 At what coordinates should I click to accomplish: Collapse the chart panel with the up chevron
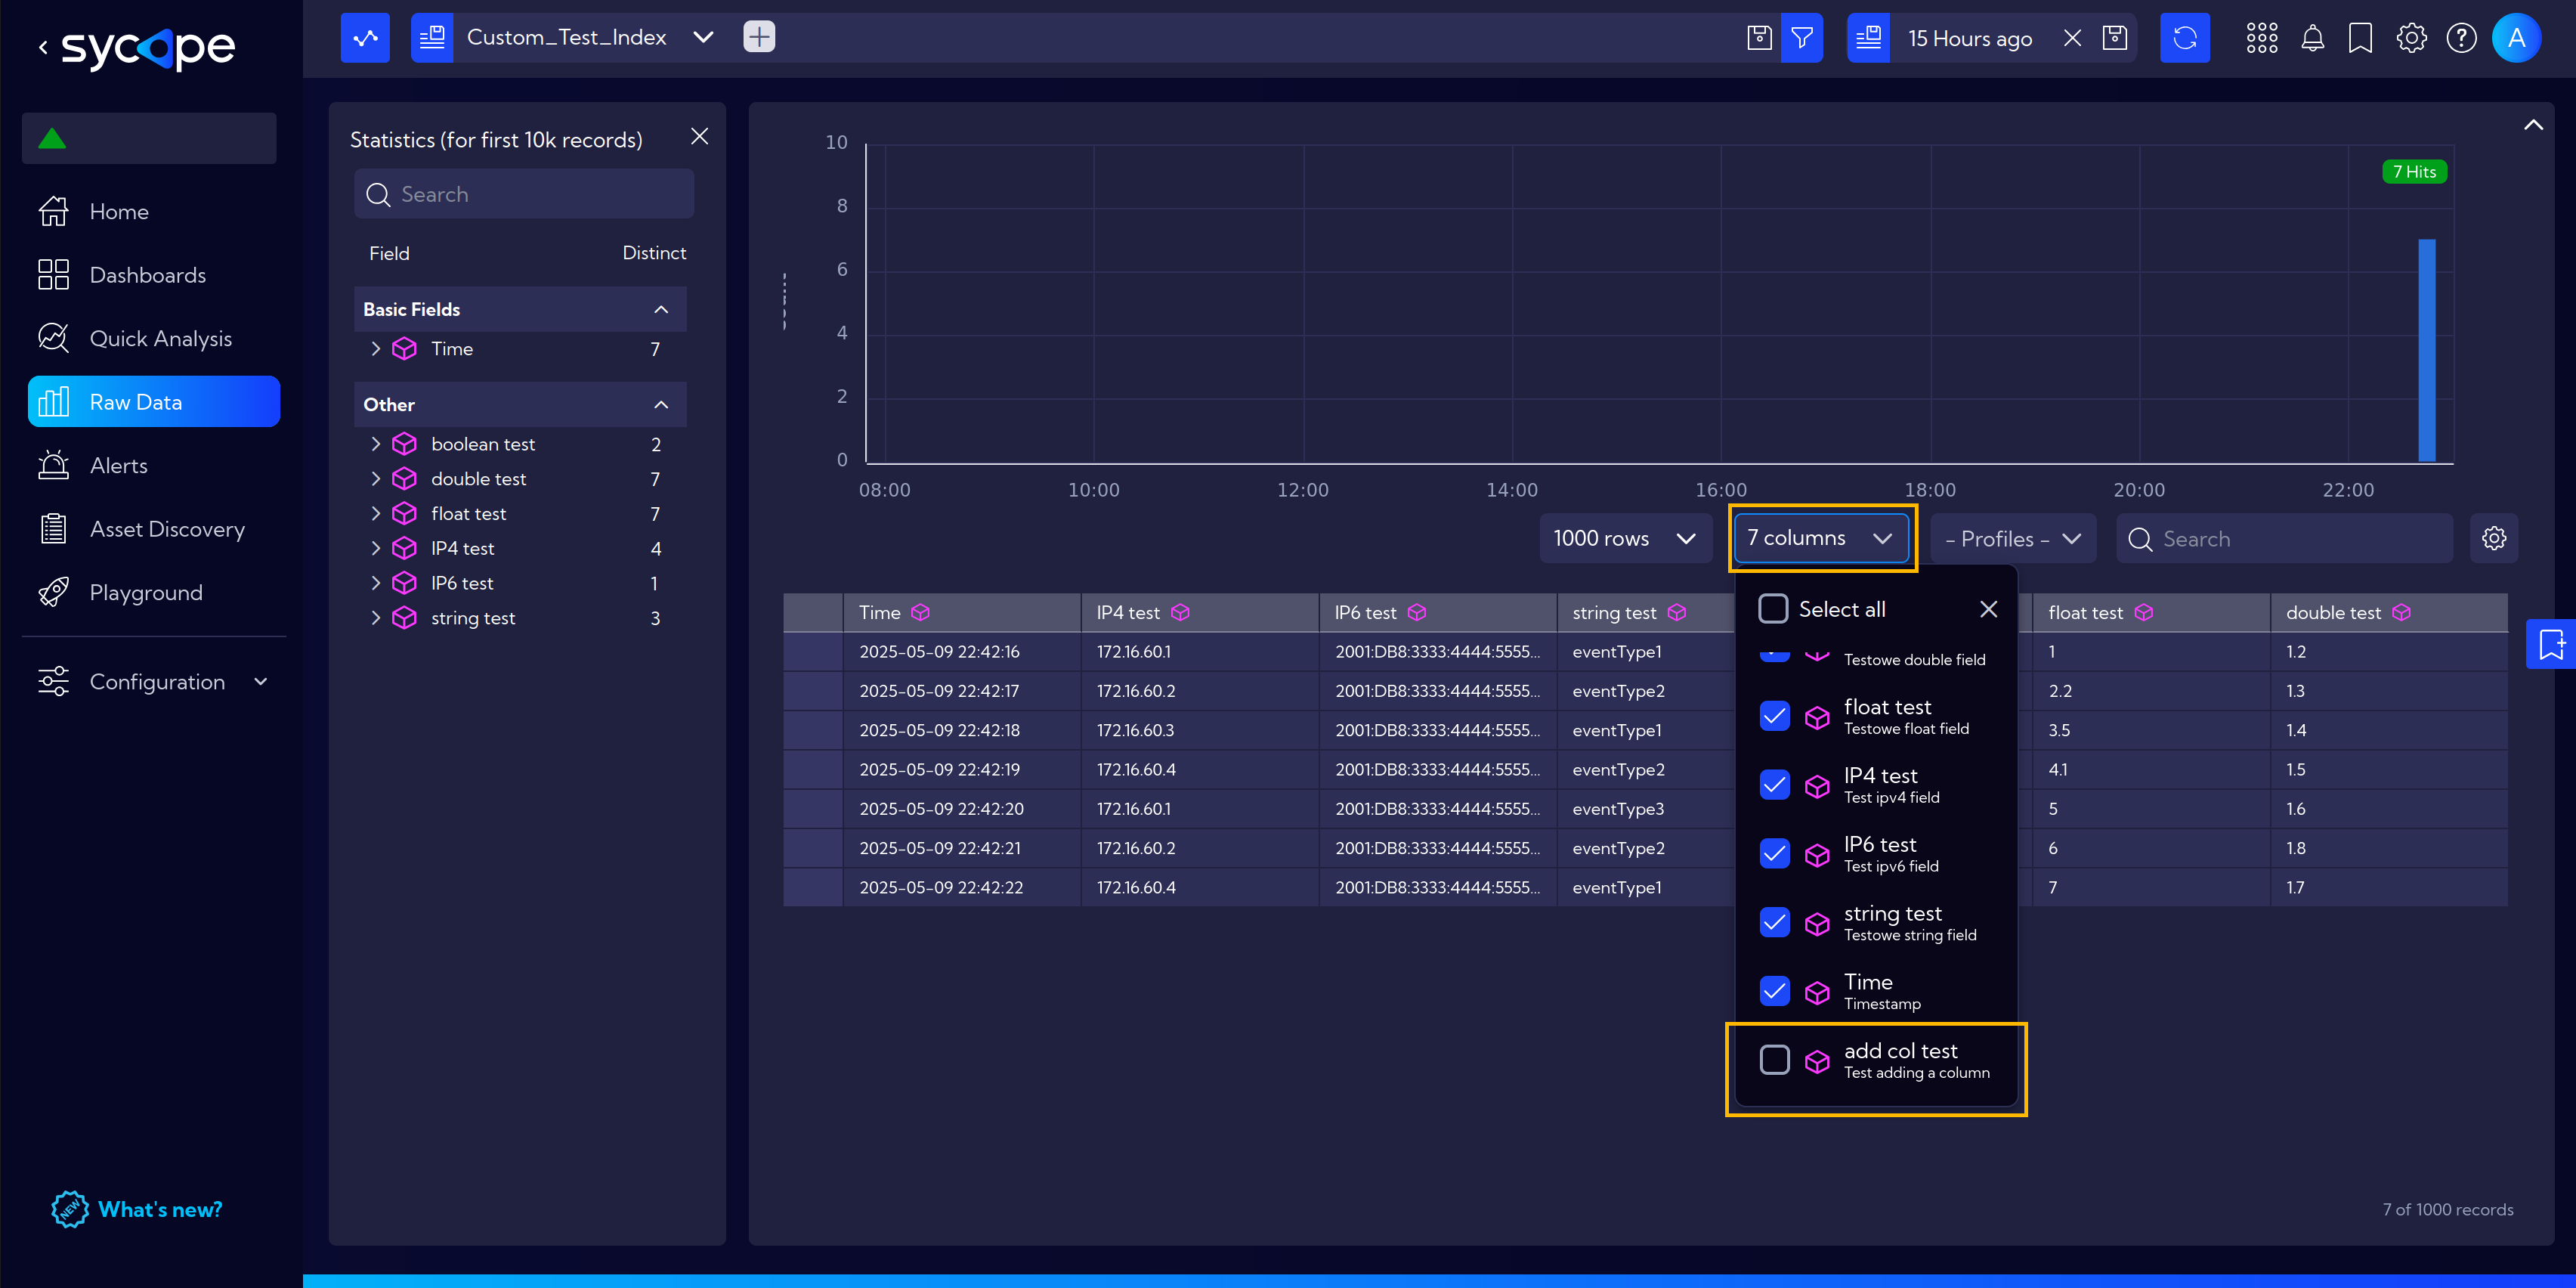[2532, 125]
